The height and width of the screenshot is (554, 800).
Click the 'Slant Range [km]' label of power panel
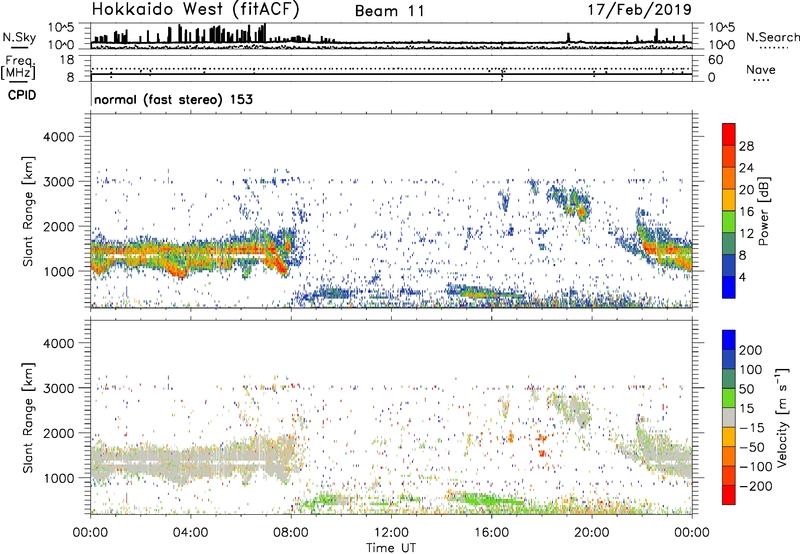point(28,211)
